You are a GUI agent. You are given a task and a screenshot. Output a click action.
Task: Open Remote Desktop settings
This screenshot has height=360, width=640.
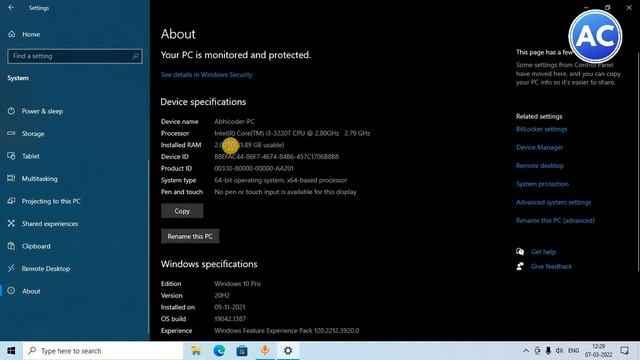pyautogui.click(x=46, y=269)
